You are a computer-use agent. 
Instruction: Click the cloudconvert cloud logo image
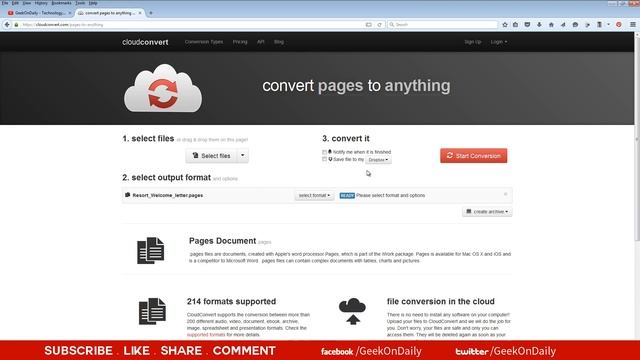click(163, 88)
